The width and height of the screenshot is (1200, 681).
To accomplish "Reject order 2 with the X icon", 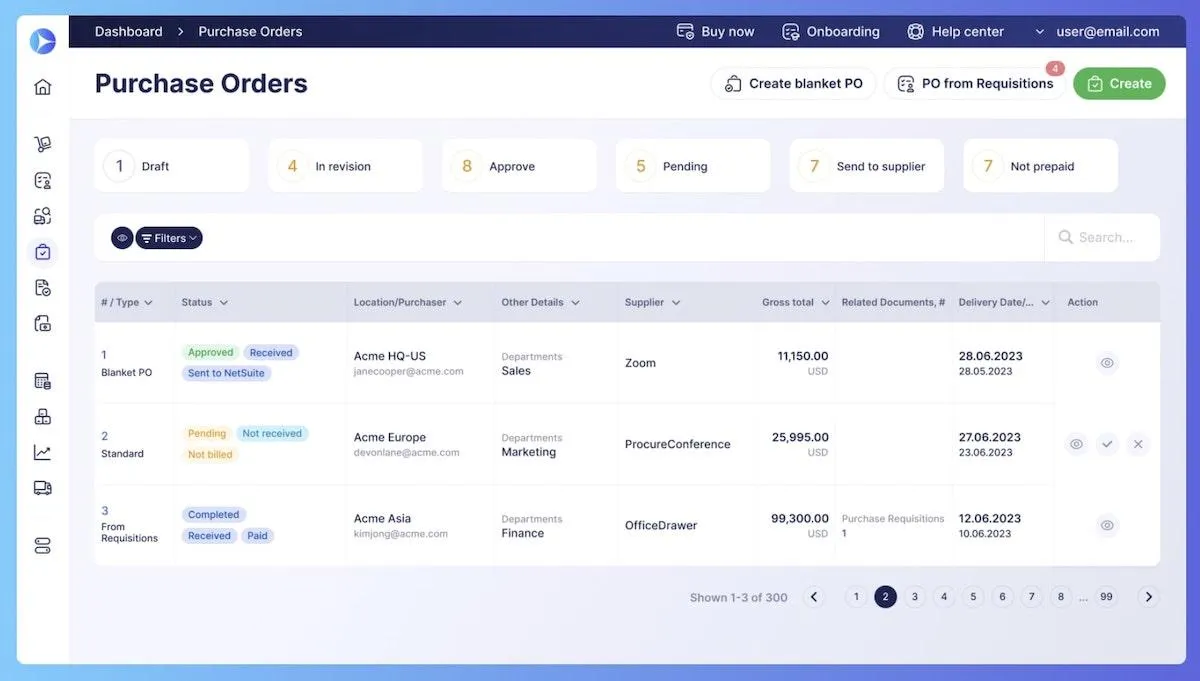I will (x=1137, y=444).
